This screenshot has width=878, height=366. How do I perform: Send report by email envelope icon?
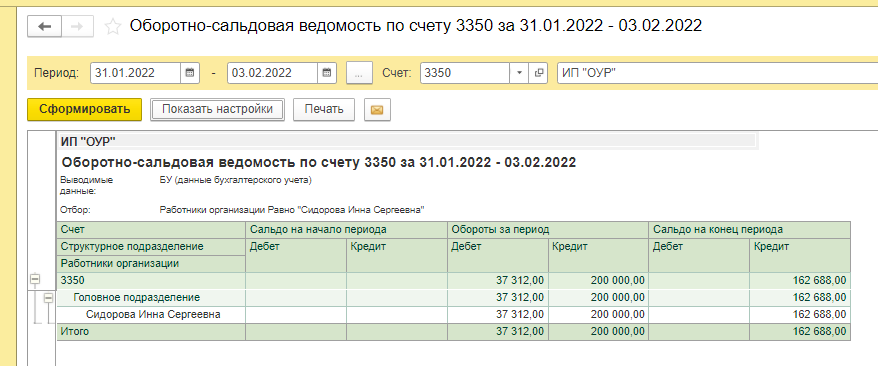[377, 110]
